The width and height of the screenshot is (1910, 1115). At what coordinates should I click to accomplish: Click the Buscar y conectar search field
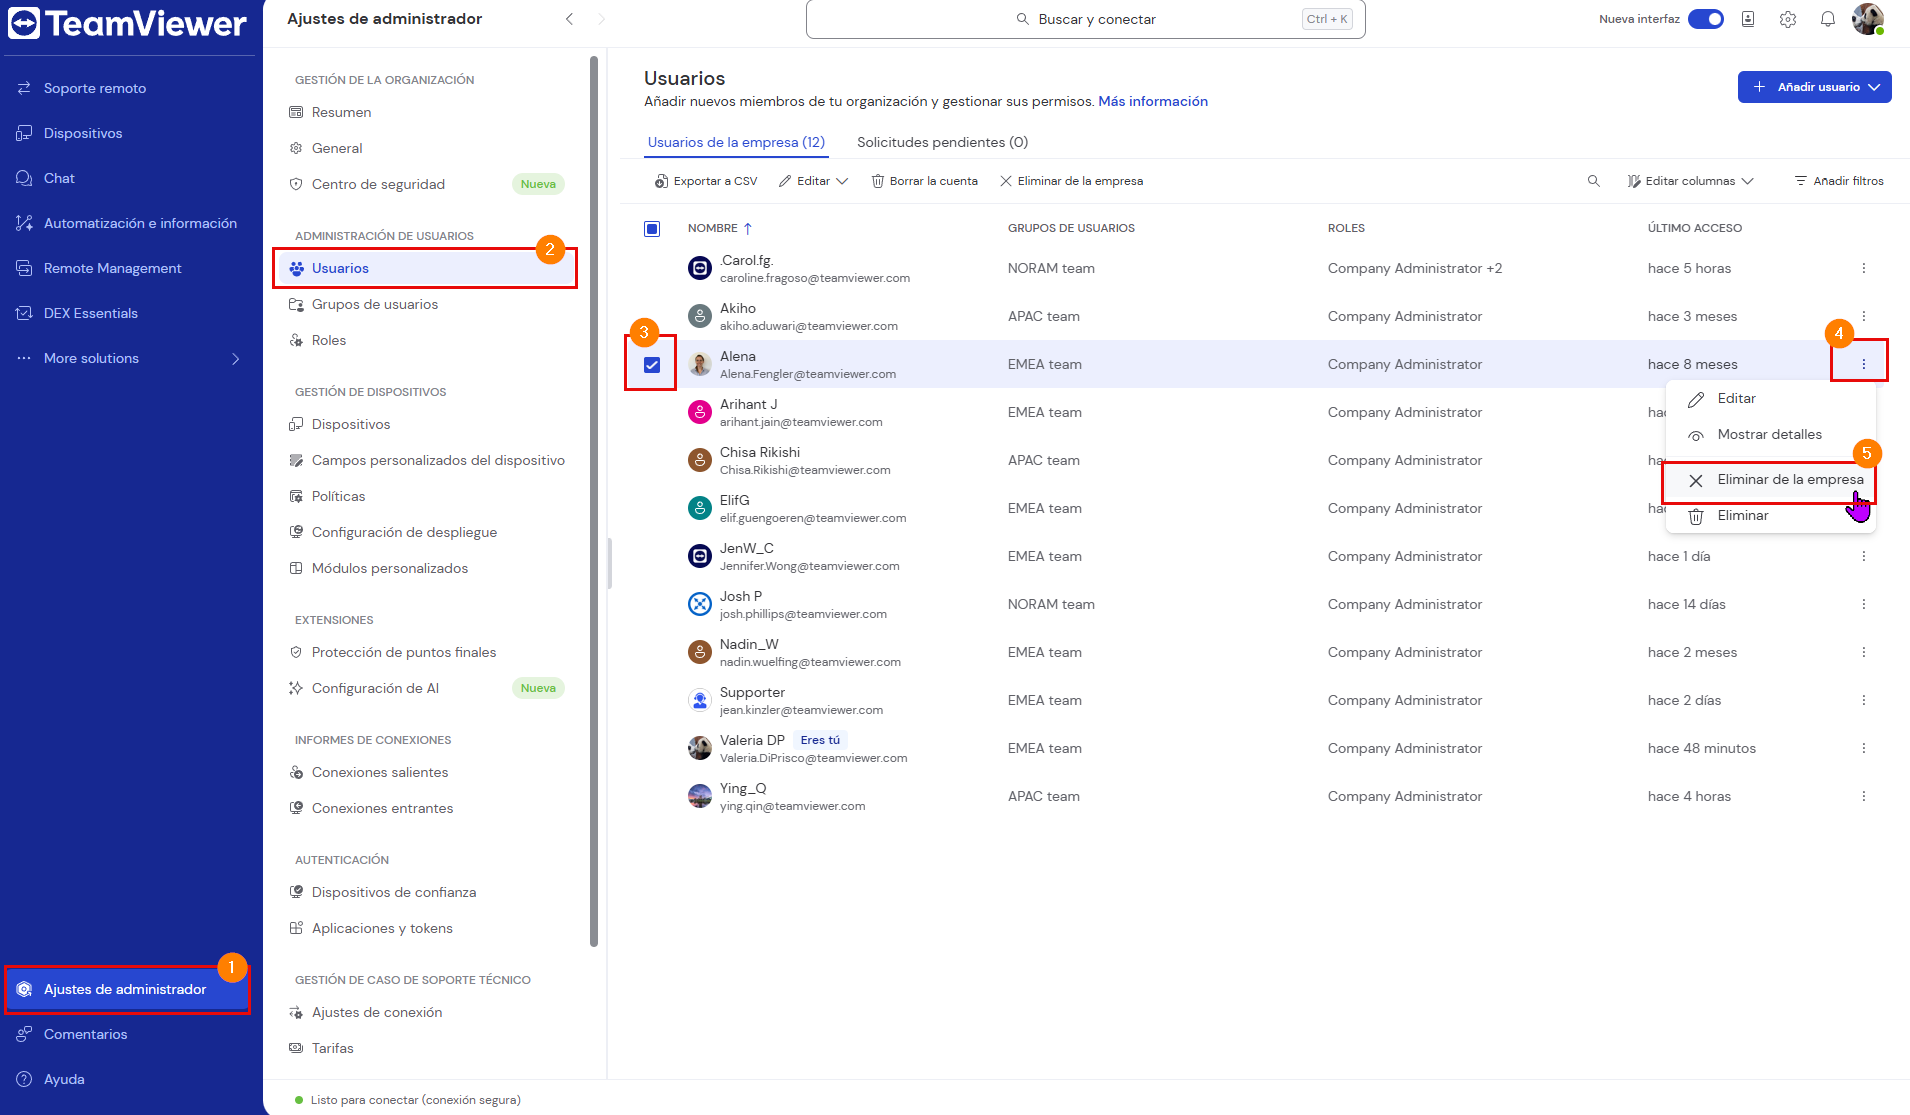pyautogui.click(x=1085, y=19)
